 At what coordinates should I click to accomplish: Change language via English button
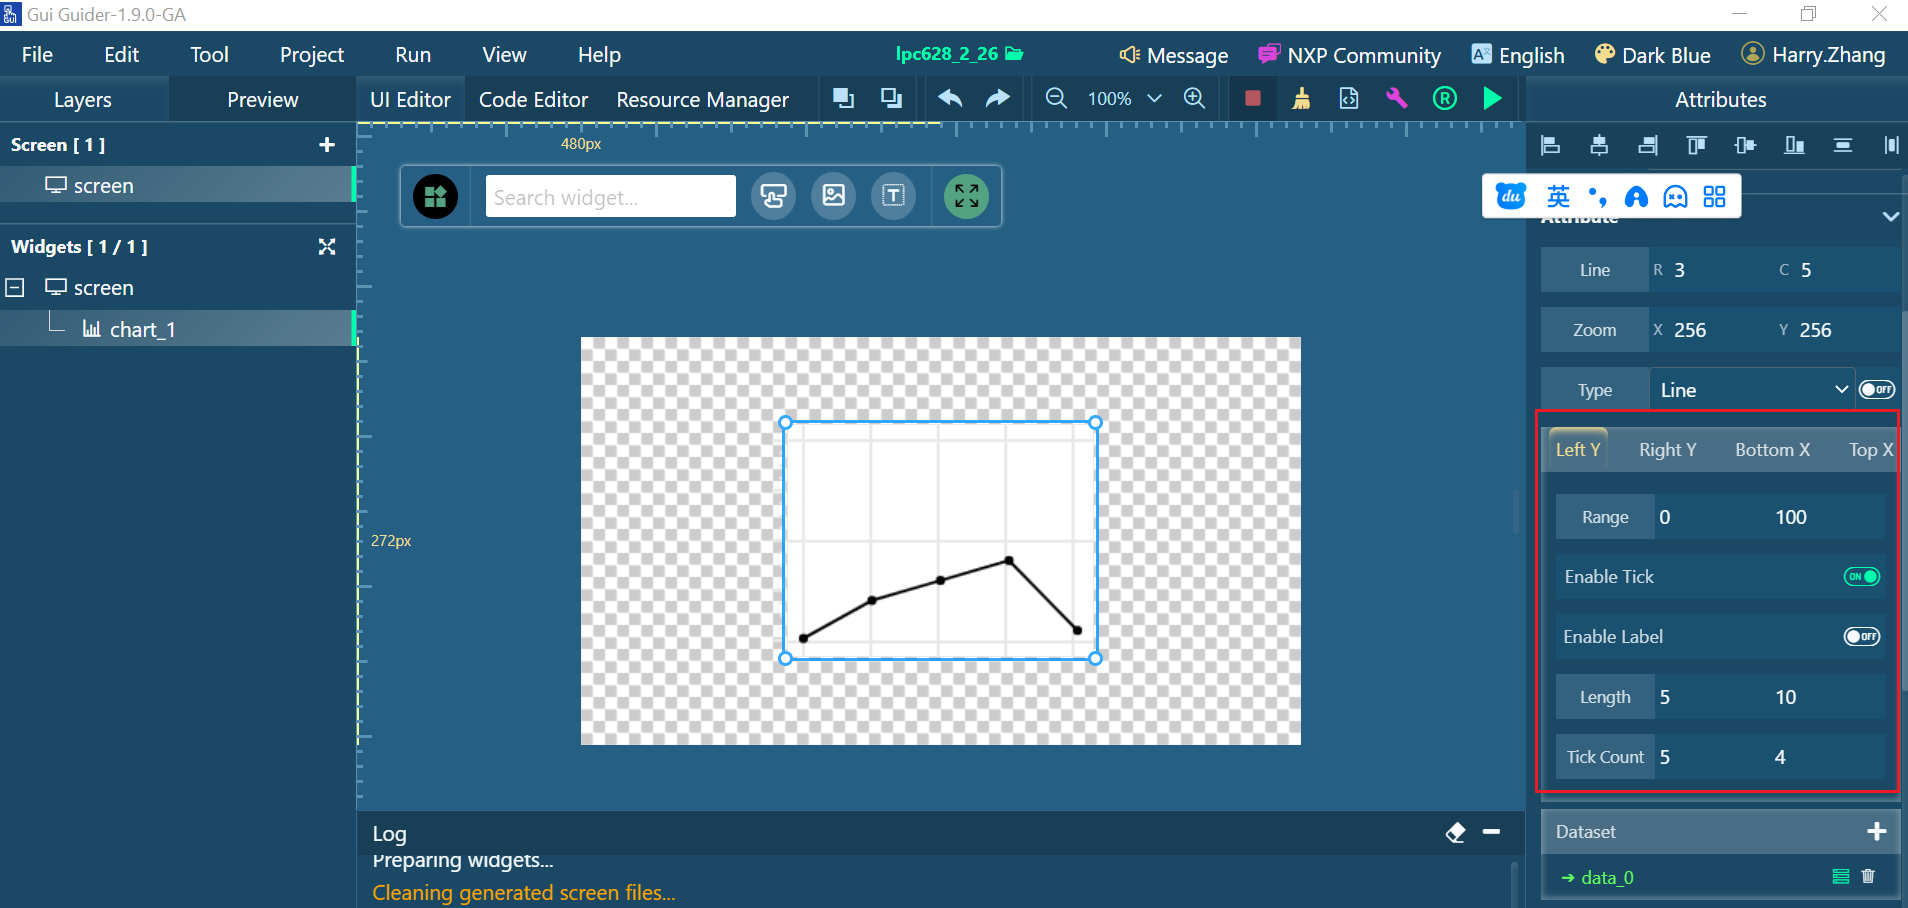tap(1518, 55)
